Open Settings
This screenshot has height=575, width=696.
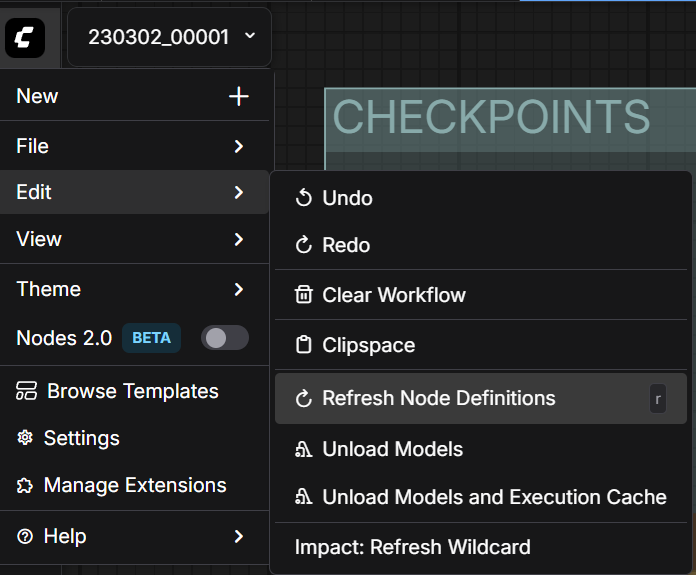tap(134, 438)
